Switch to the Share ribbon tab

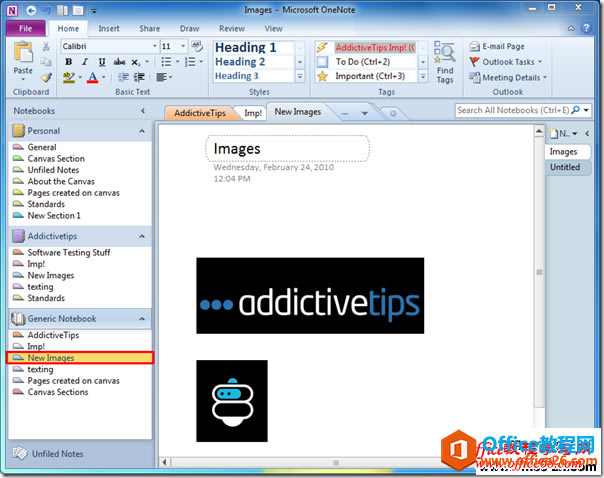149,29
